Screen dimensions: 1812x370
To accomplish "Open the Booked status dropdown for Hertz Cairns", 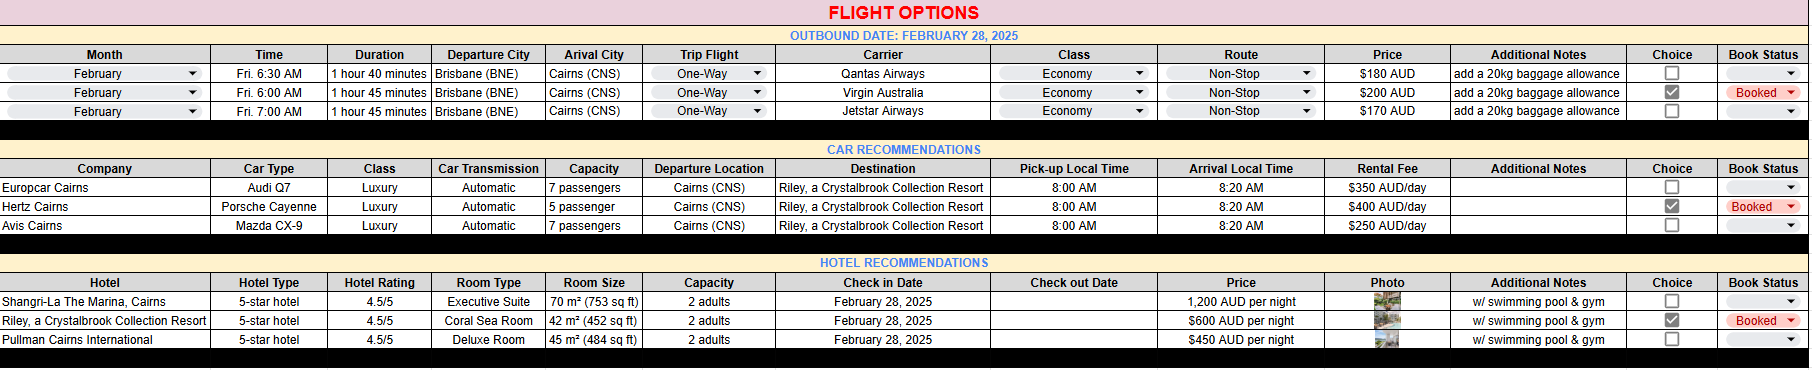I will click(1762, 207).
